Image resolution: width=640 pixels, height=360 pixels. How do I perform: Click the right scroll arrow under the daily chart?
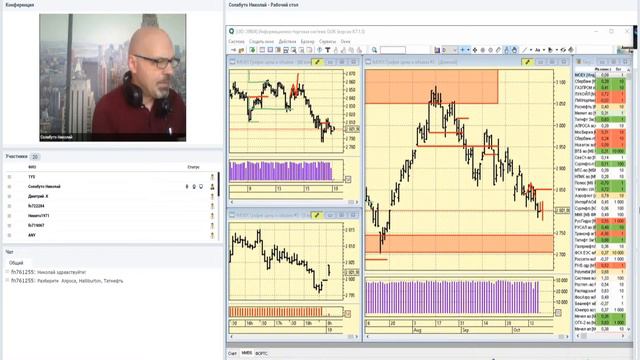click(567, 337)
